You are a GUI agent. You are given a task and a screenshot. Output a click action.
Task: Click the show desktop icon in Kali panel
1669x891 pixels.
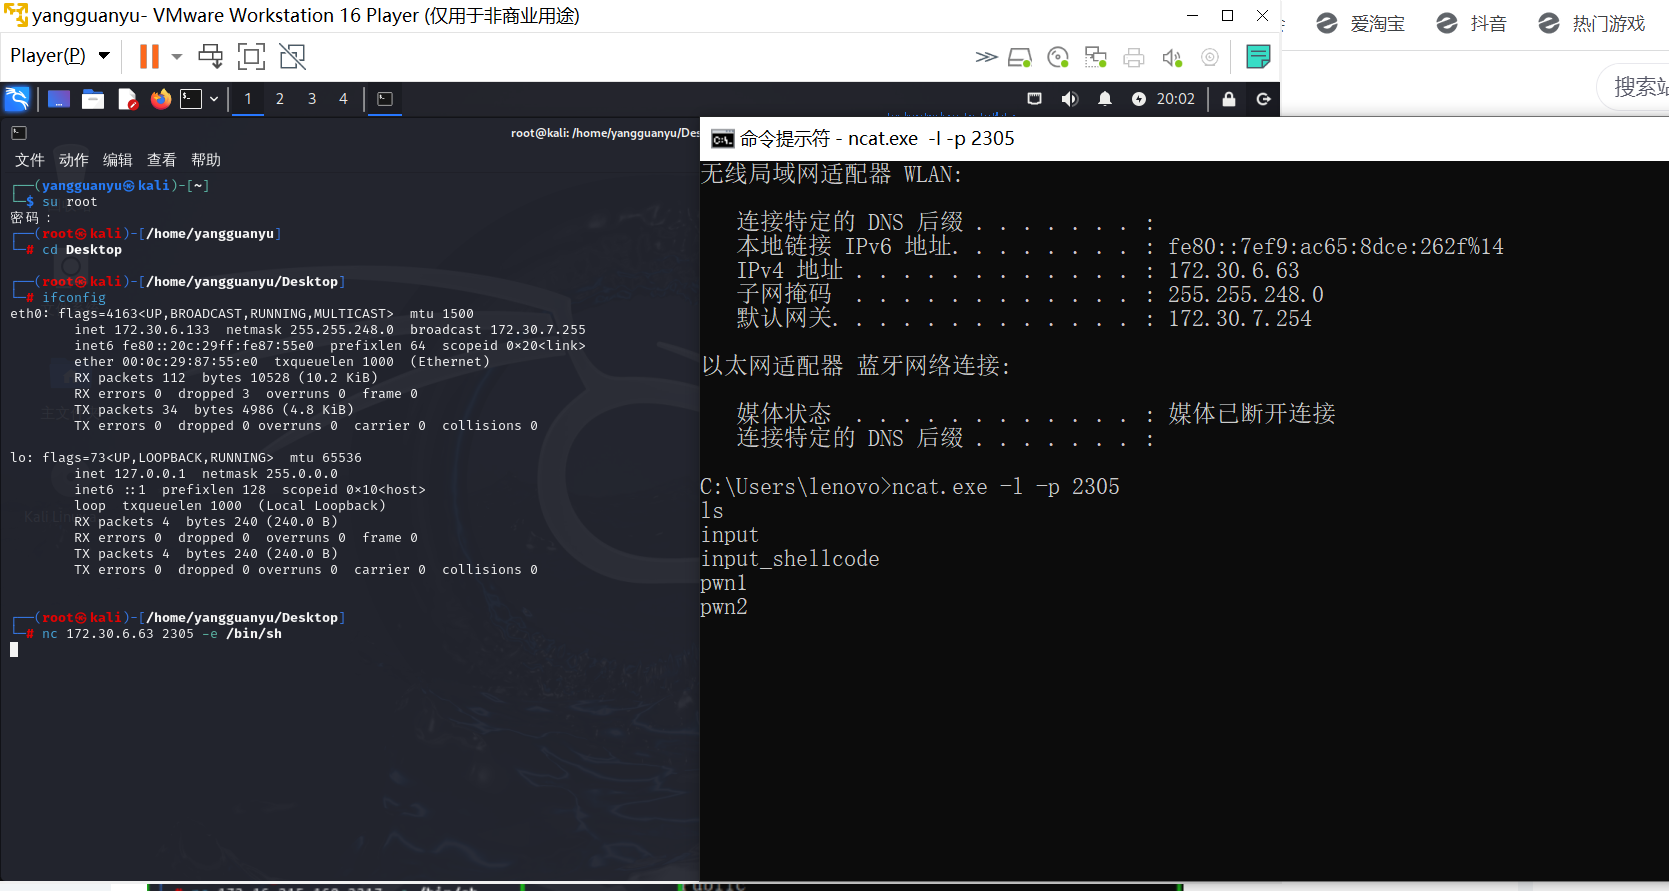tap(59, 99)
